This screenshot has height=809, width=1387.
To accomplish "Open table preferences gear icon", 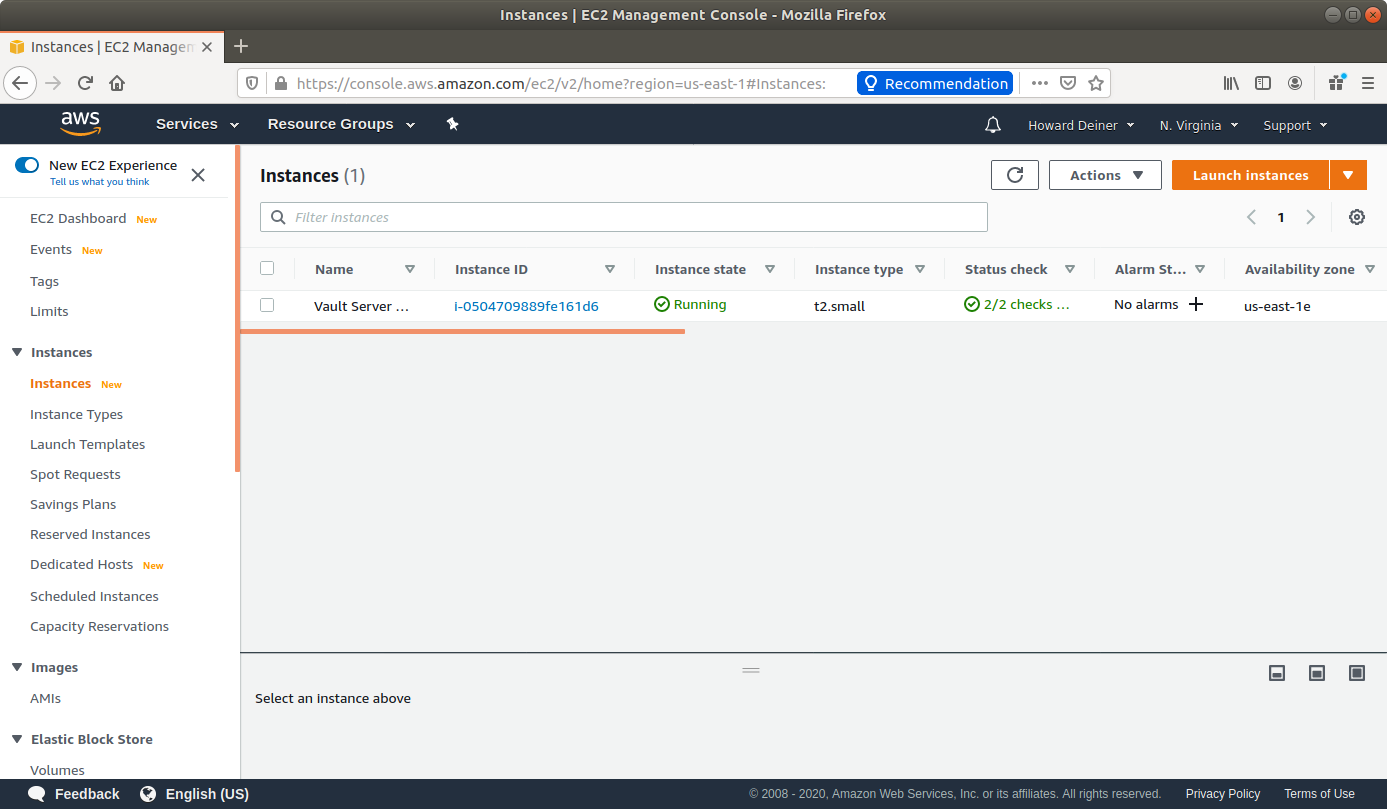I will (x=1357, y=217).
